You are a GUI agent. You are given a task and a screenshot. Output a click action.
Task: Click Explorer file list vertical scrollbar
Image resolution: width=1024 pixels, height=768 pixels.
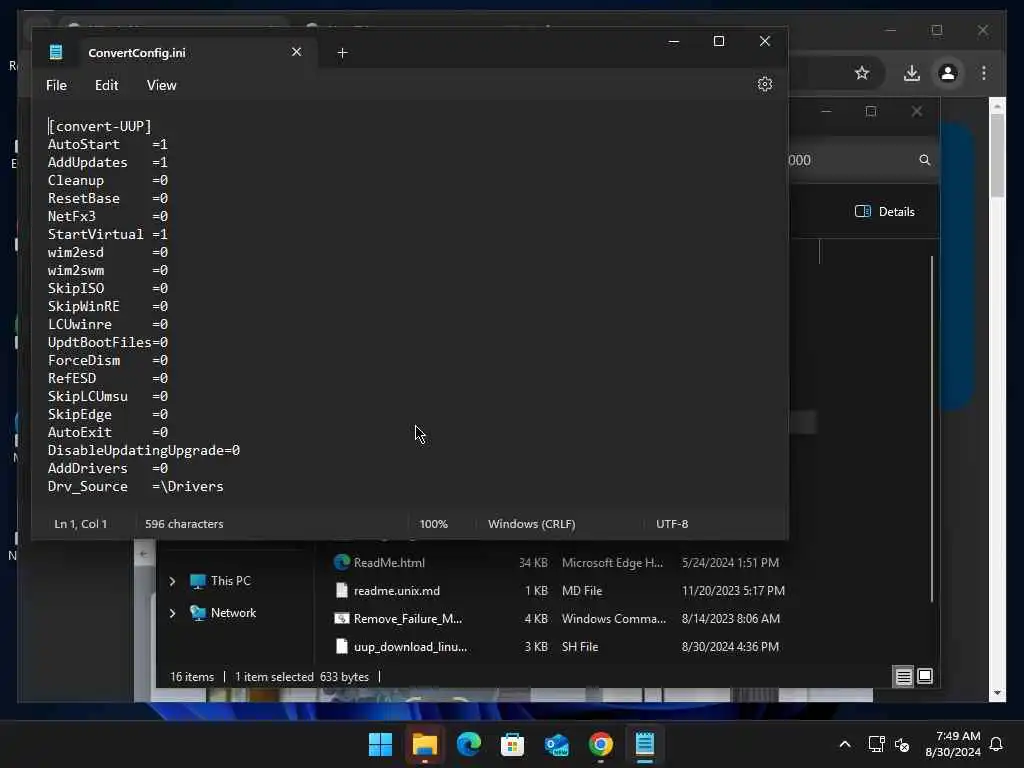932,429
